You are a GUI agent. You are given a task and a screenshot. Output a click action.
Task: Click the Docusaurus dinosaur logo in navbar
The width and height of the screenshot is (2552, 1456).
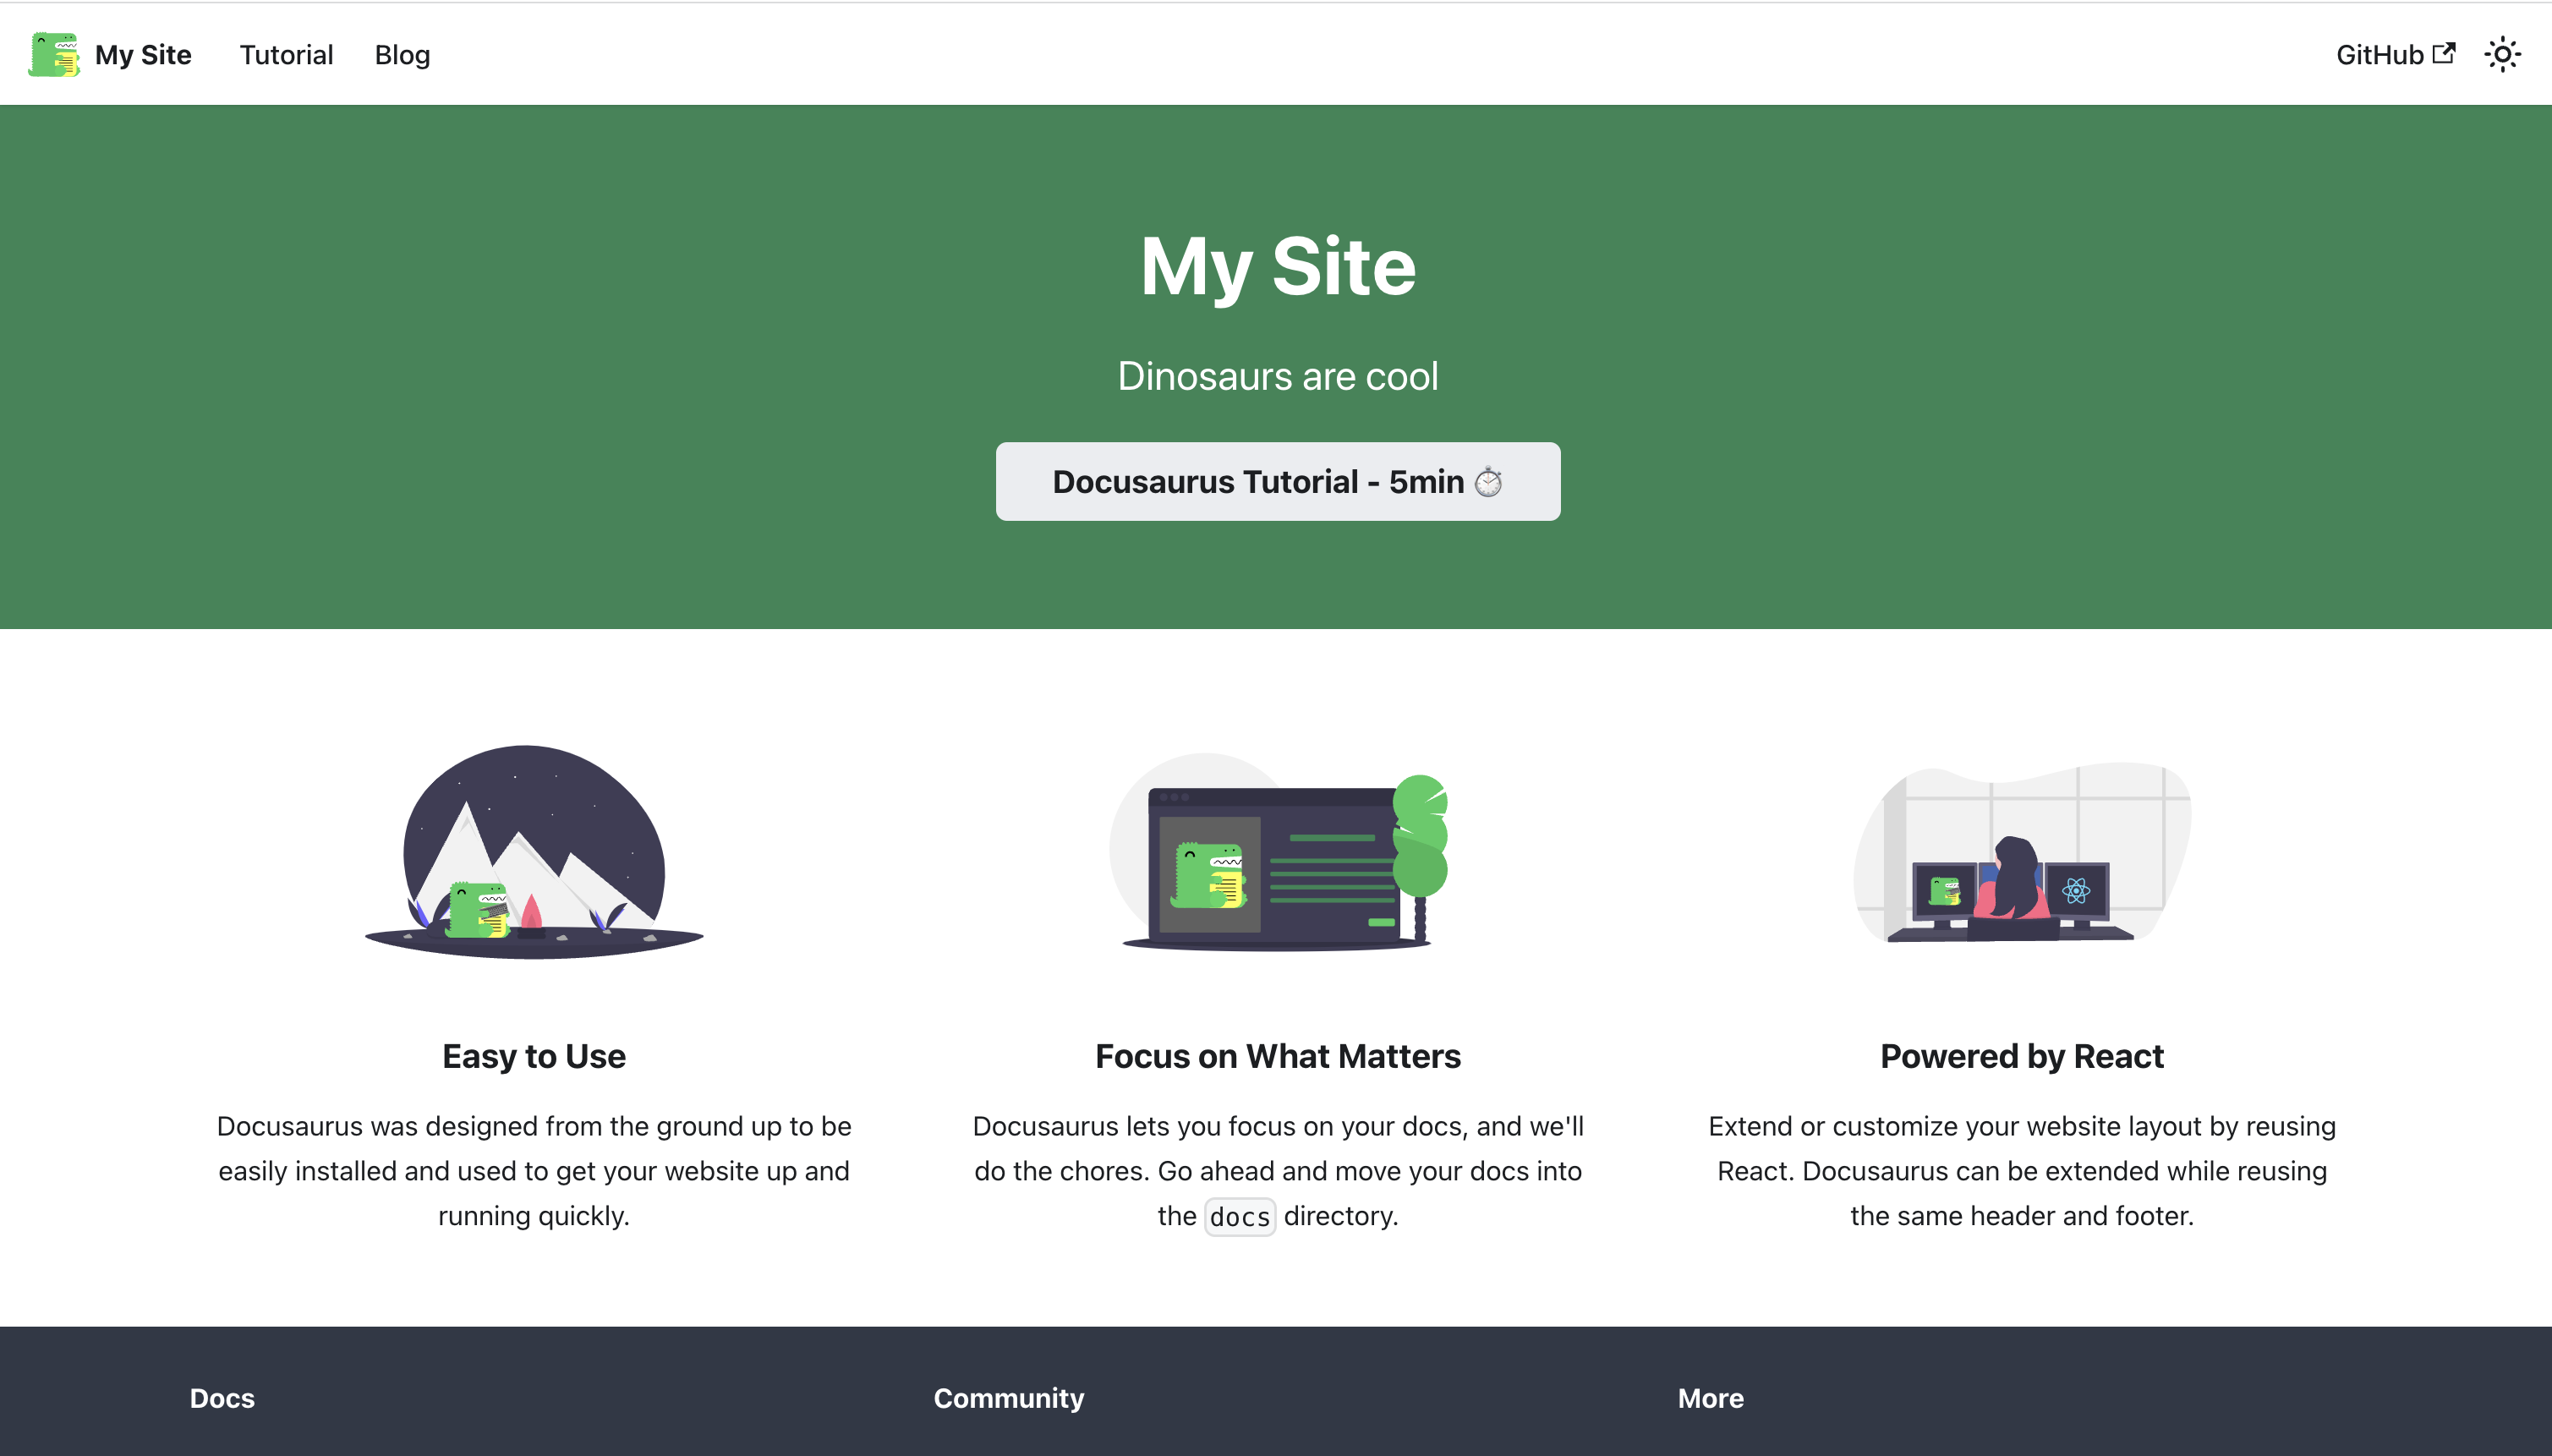[54, 54]
